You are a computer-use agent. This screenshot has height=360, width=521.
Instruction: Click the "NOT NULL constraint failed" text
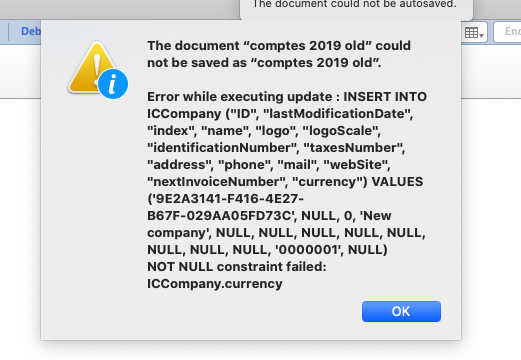(x=237, y=267)
